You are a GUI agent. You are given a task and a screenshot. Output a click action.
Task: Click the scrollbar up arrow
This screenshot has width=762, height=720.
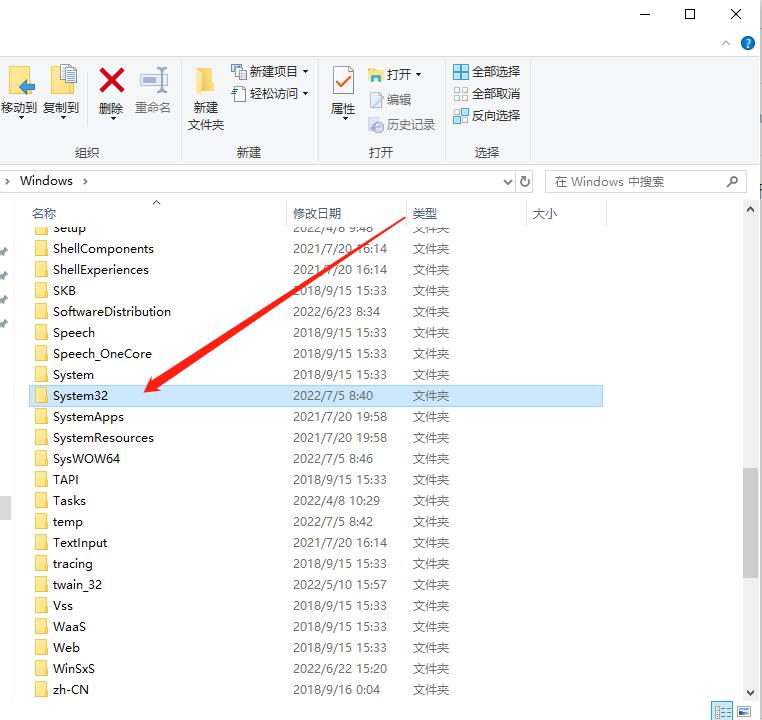tap(750, 210)
